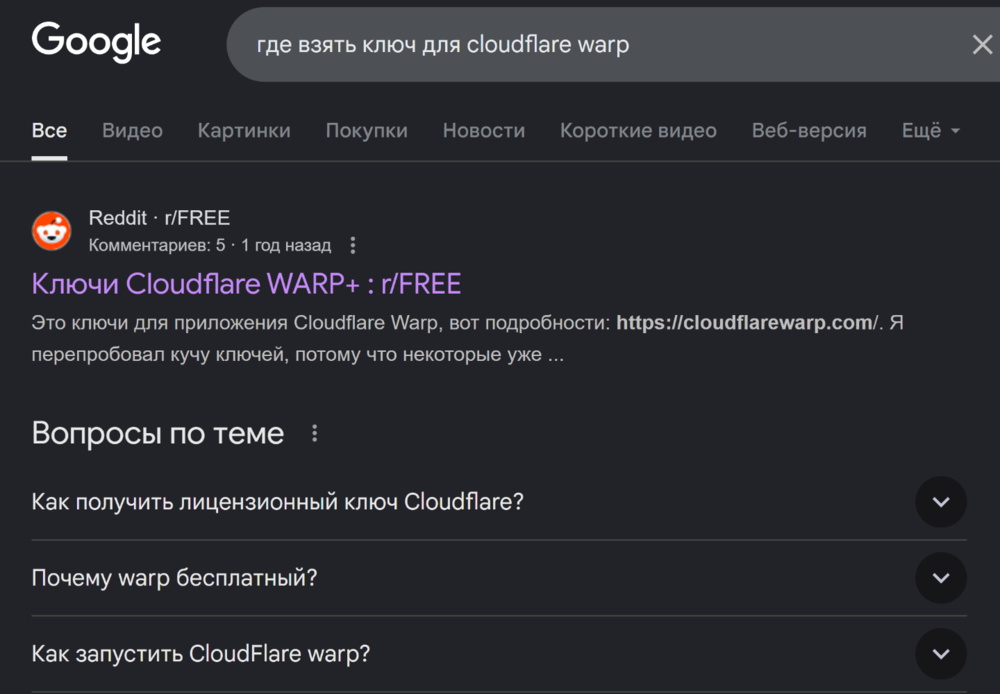The width and height of the screenshot is (1000, 694).
Task: Switch to the Картинки tab
Action: (244, 130)
